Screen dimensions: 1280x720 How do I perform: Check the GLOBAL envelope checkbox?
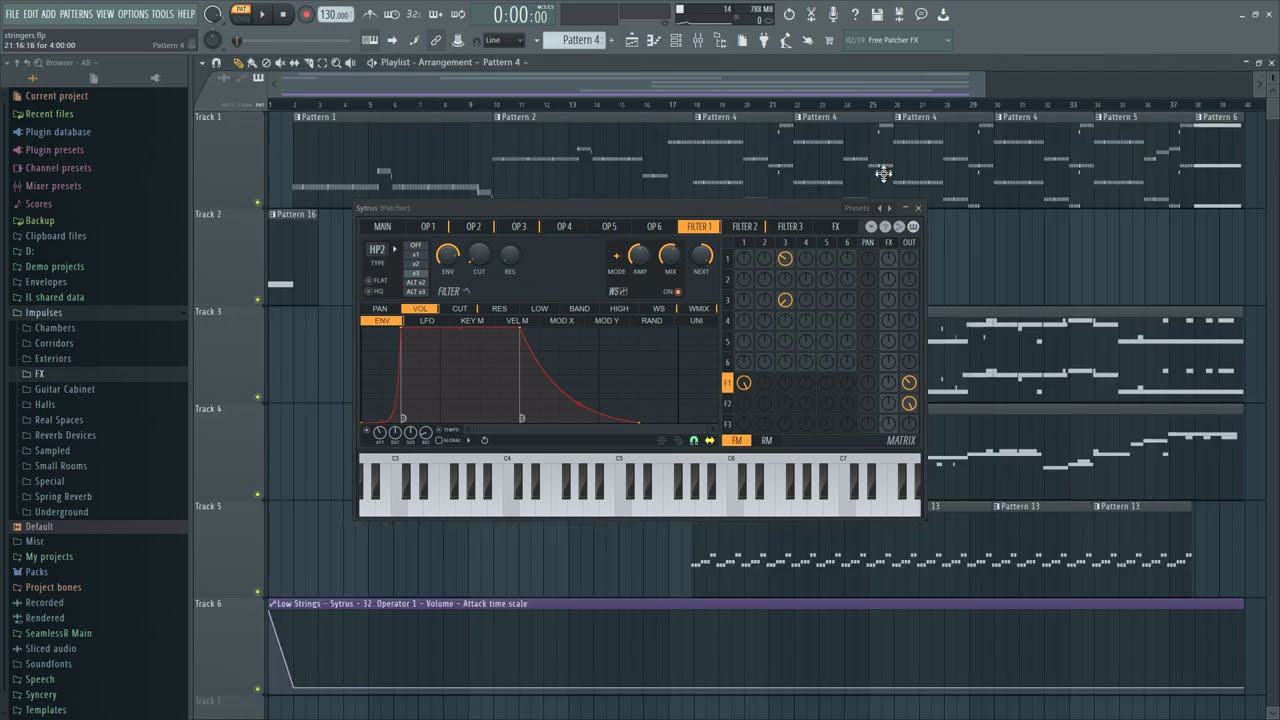[x=439, y=440]
